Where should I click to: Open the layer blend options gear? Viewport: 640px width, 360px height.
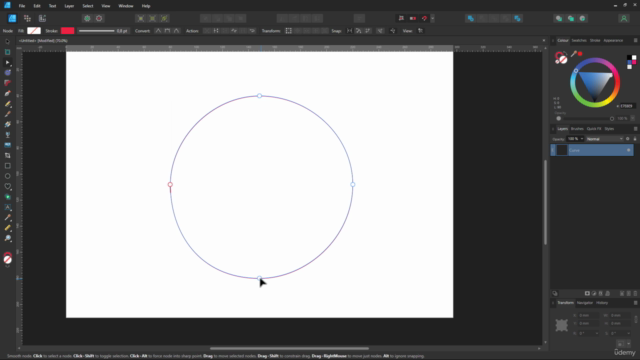[x=628, y=139]
